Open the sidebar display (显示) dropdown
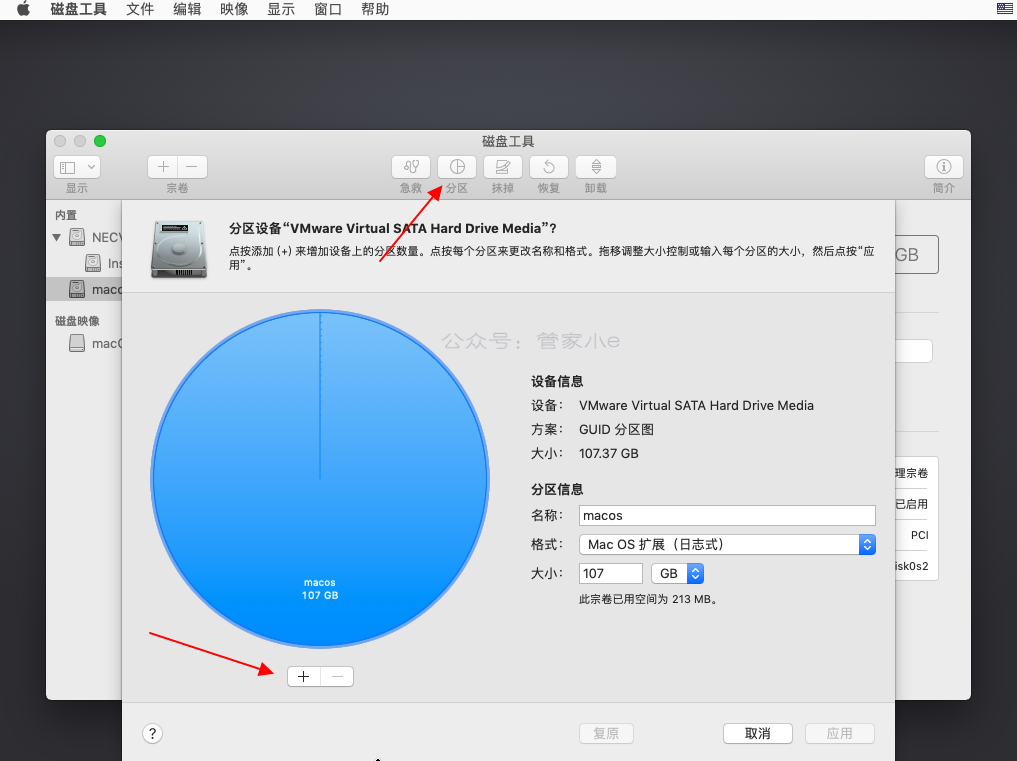Viewport: 1017px width, 761px height. click(x=77, y=167)
